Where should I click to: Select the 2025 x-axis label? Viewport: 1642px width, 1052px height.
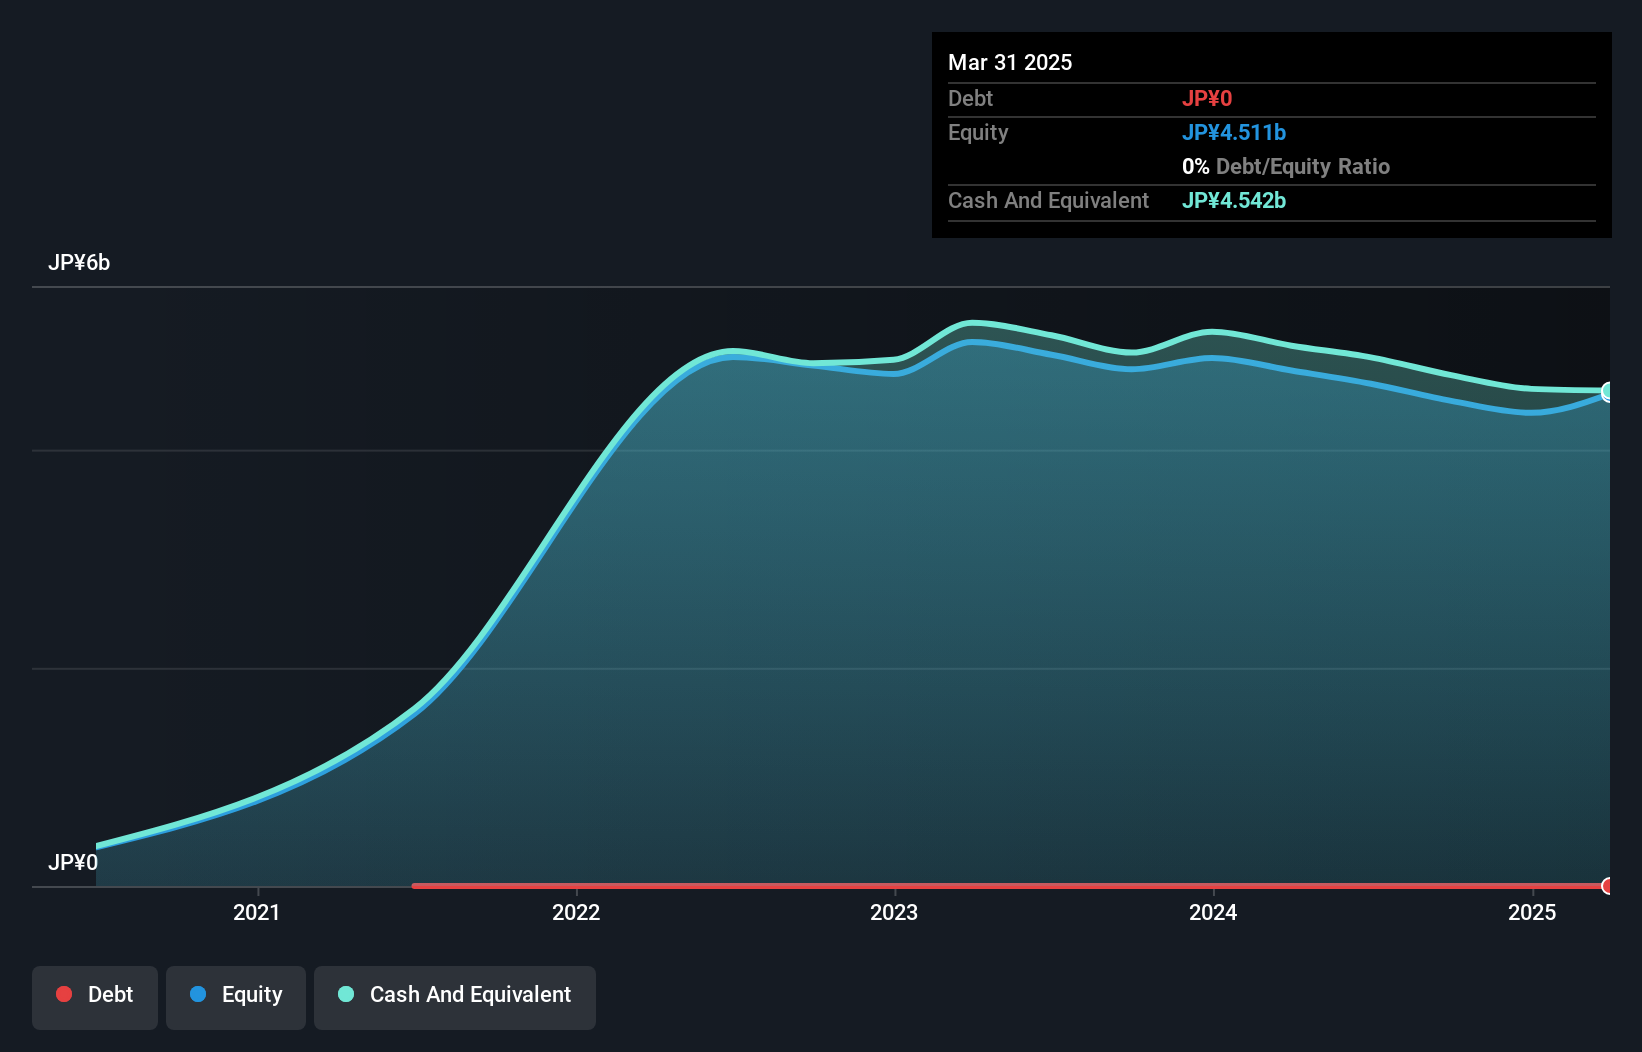pos(1532,912)
